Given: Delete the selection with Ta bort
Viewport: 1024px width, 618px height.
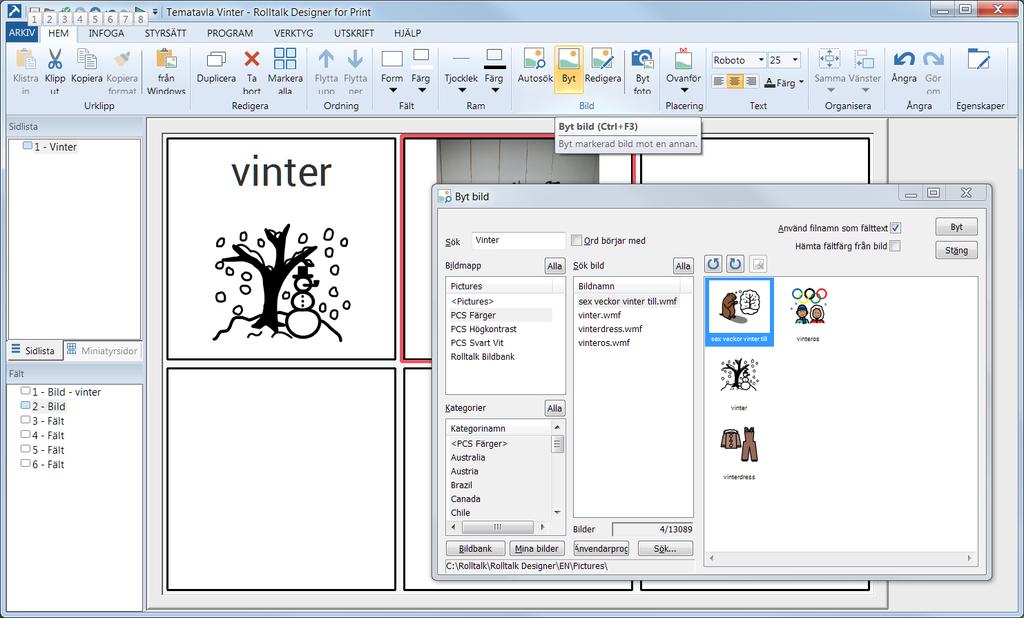Looking at the screenshot, I should coord(251,70).
